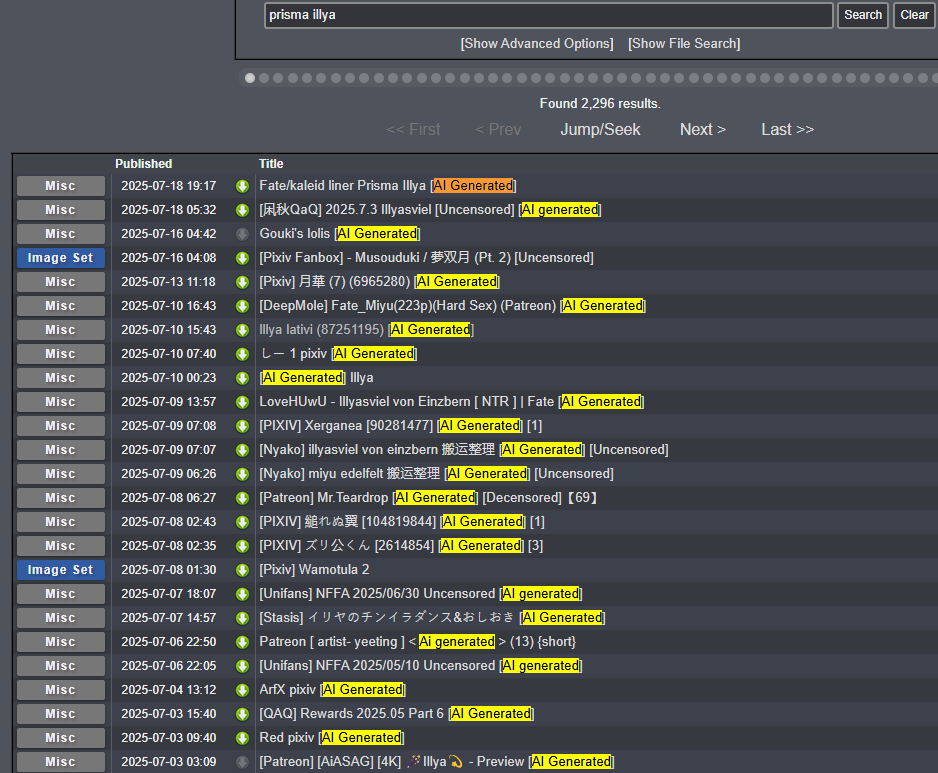
Task: Click the Misc badge dated 2025-07-03 09:40
Action: [60, 738]
